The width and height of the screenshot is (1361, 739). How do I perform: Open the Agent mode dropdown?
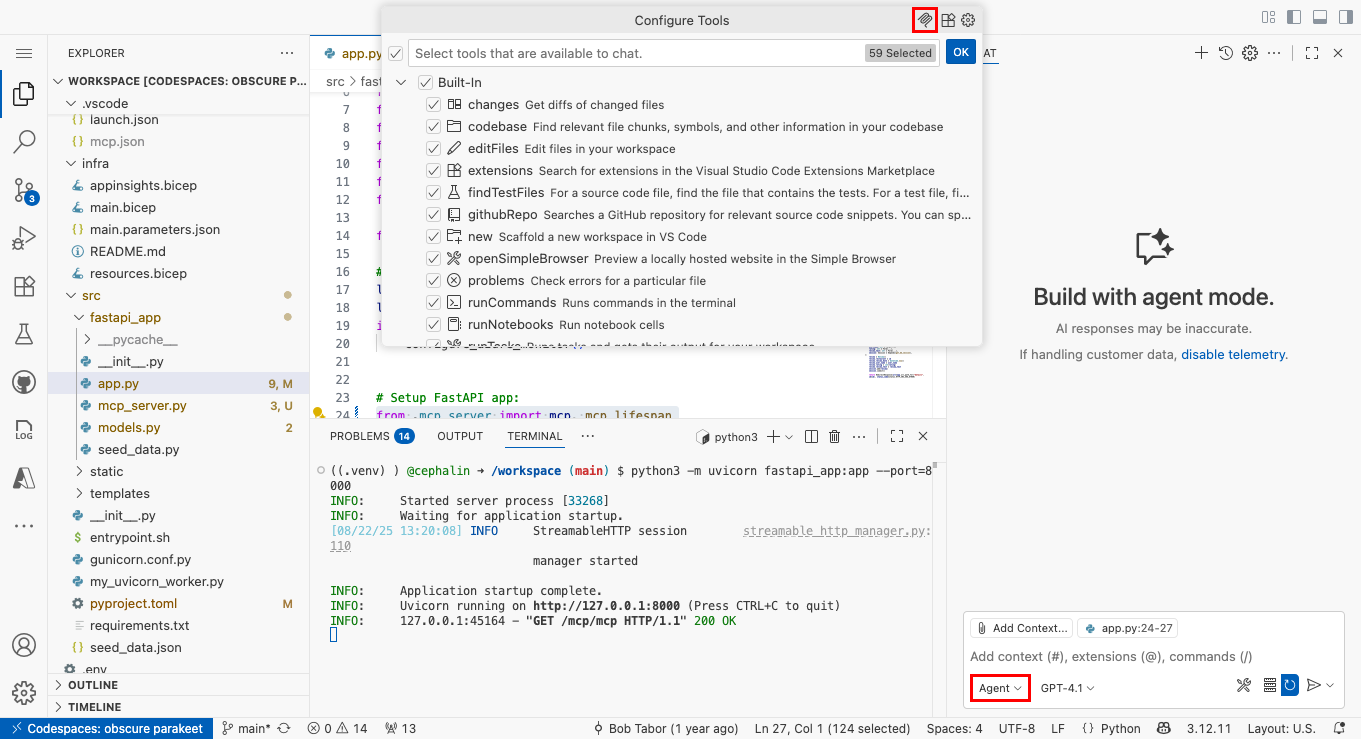(x=999, y=687)
